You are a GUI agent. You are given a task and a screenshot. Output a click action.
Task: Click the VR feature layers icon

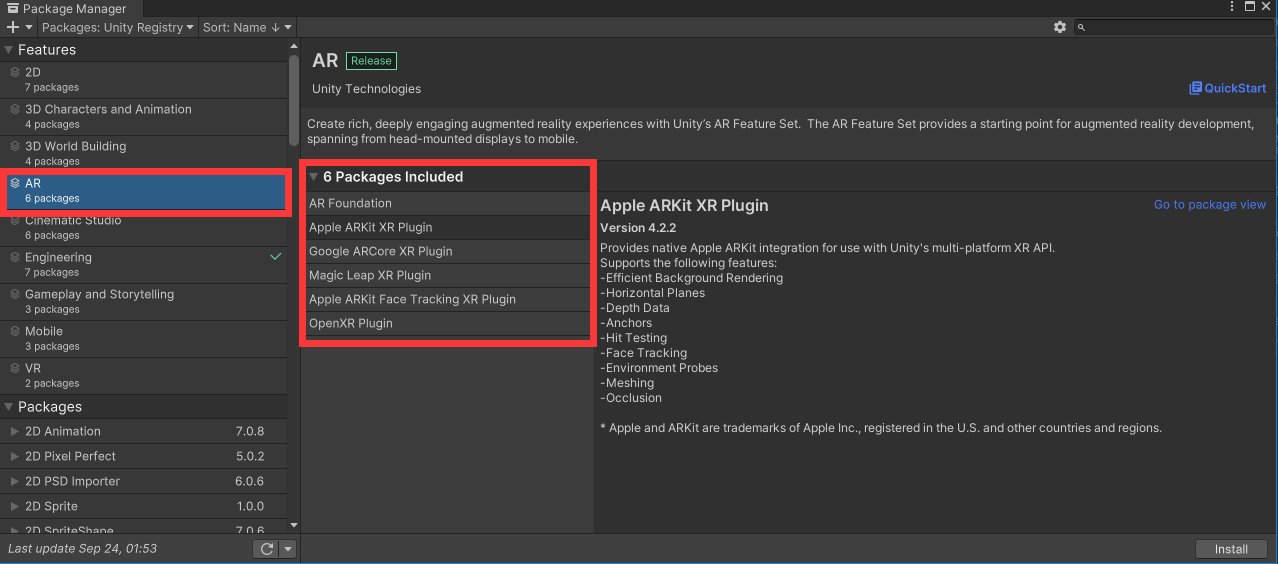[15, 368]
